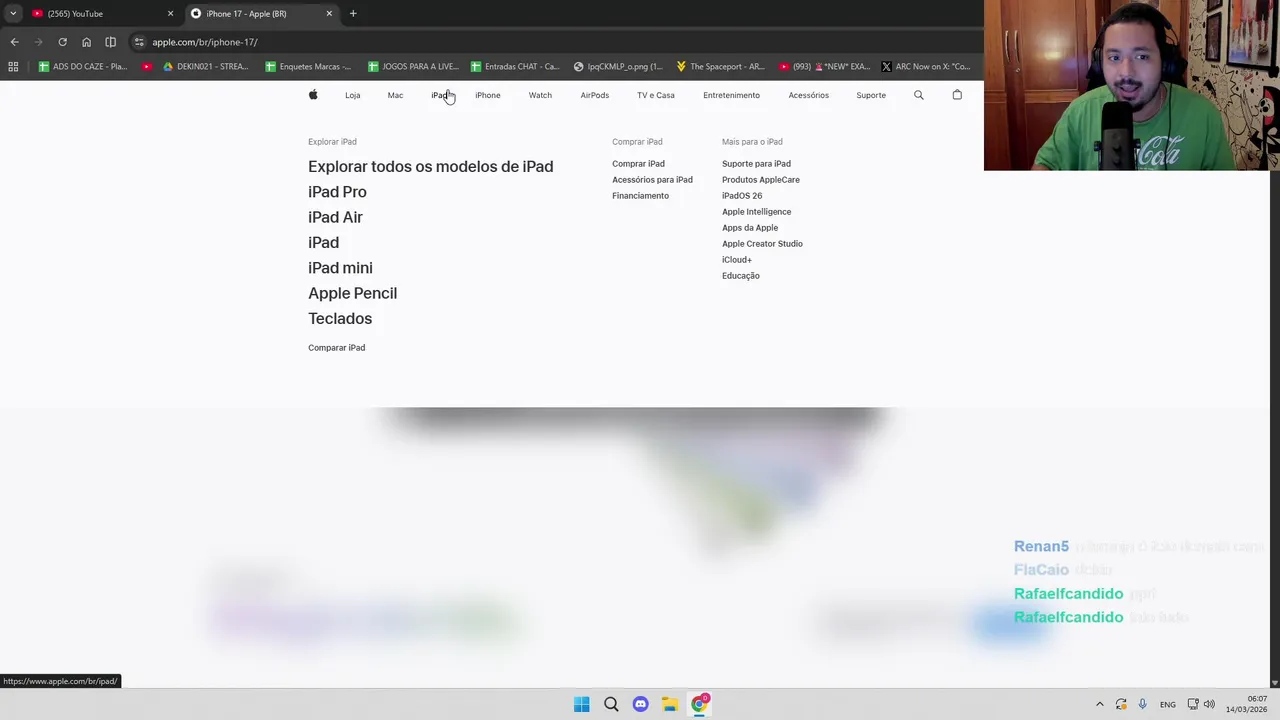Open the browser side panel icon
This screenshot has width=1280, height=720.
(x=110, y=42)
